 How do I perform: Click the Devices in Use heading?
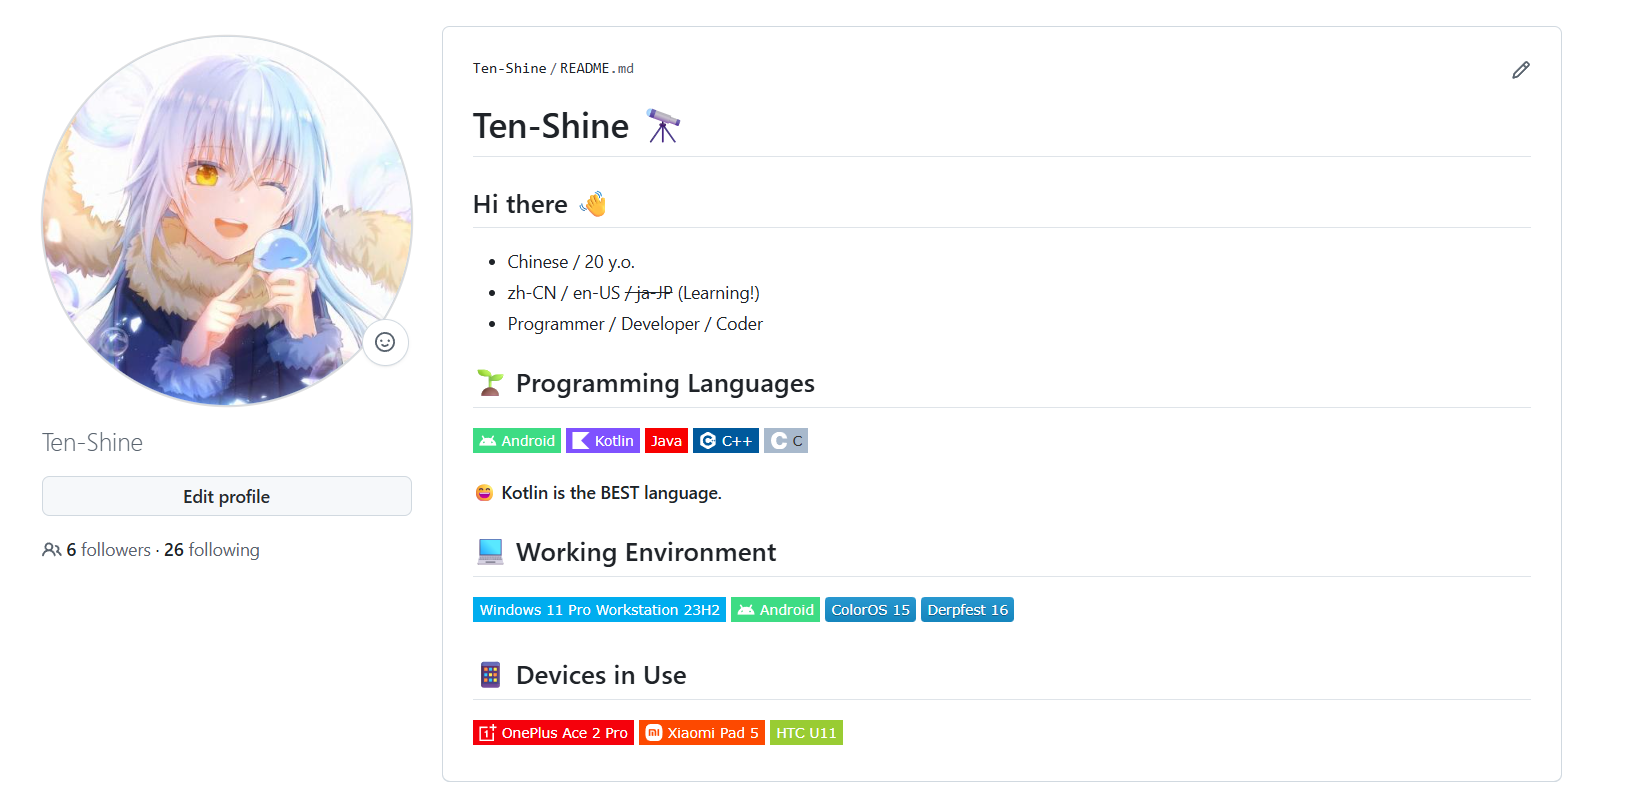(x=601, y=675)
